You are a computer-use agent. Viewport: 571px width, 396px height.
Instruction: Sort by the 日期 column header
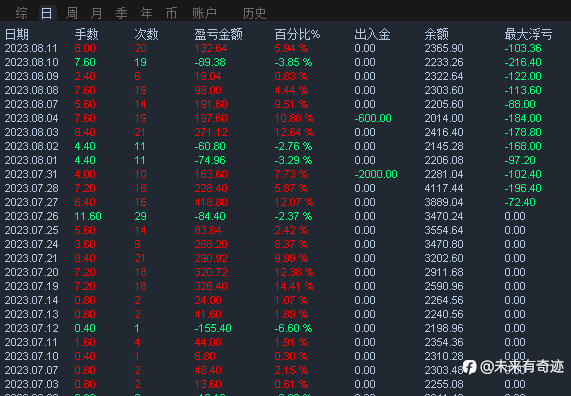click(16, 34)
